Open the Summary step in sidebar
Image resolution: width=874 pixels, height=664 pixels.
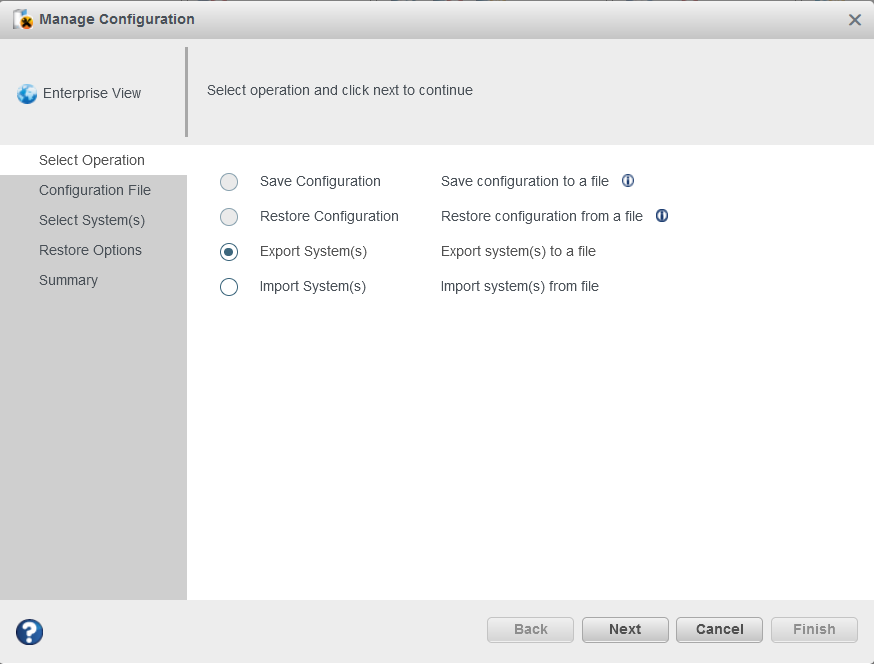point(68,280)
